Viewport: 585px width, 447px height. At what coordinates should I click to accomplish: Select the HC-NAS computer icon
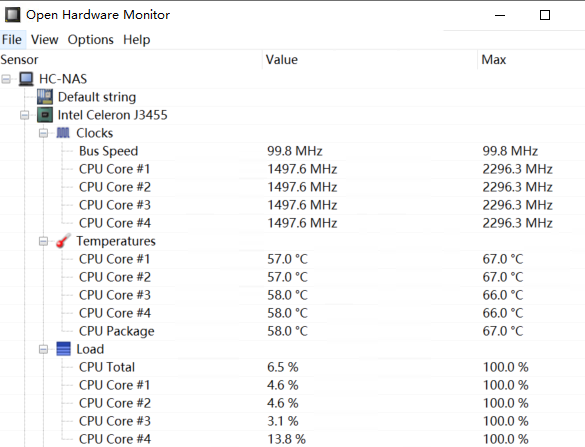coord(26,79)
